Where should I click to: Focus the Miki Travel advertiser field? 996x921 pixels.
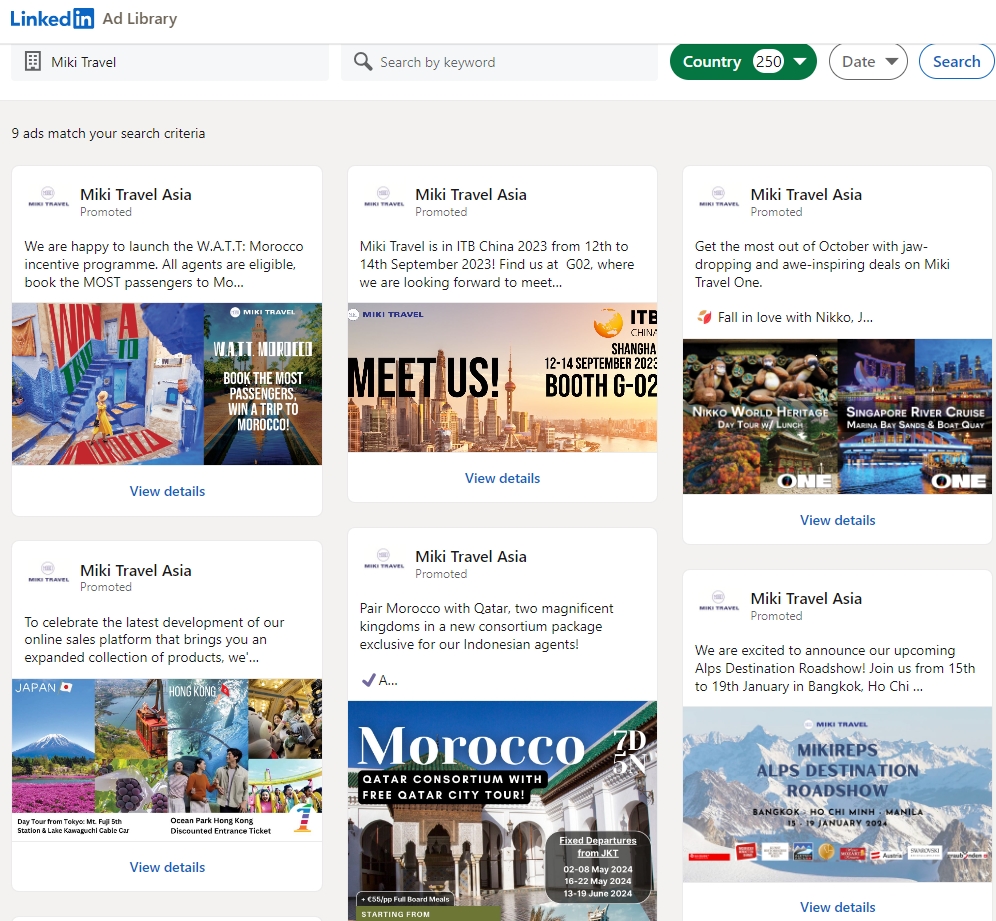tap(170, 62)
